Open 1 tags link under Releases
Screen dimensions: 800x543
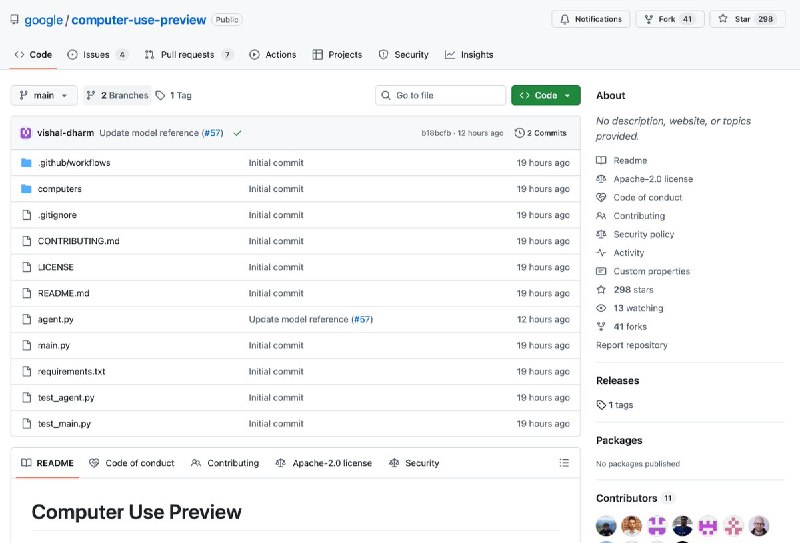click(615, 405)
